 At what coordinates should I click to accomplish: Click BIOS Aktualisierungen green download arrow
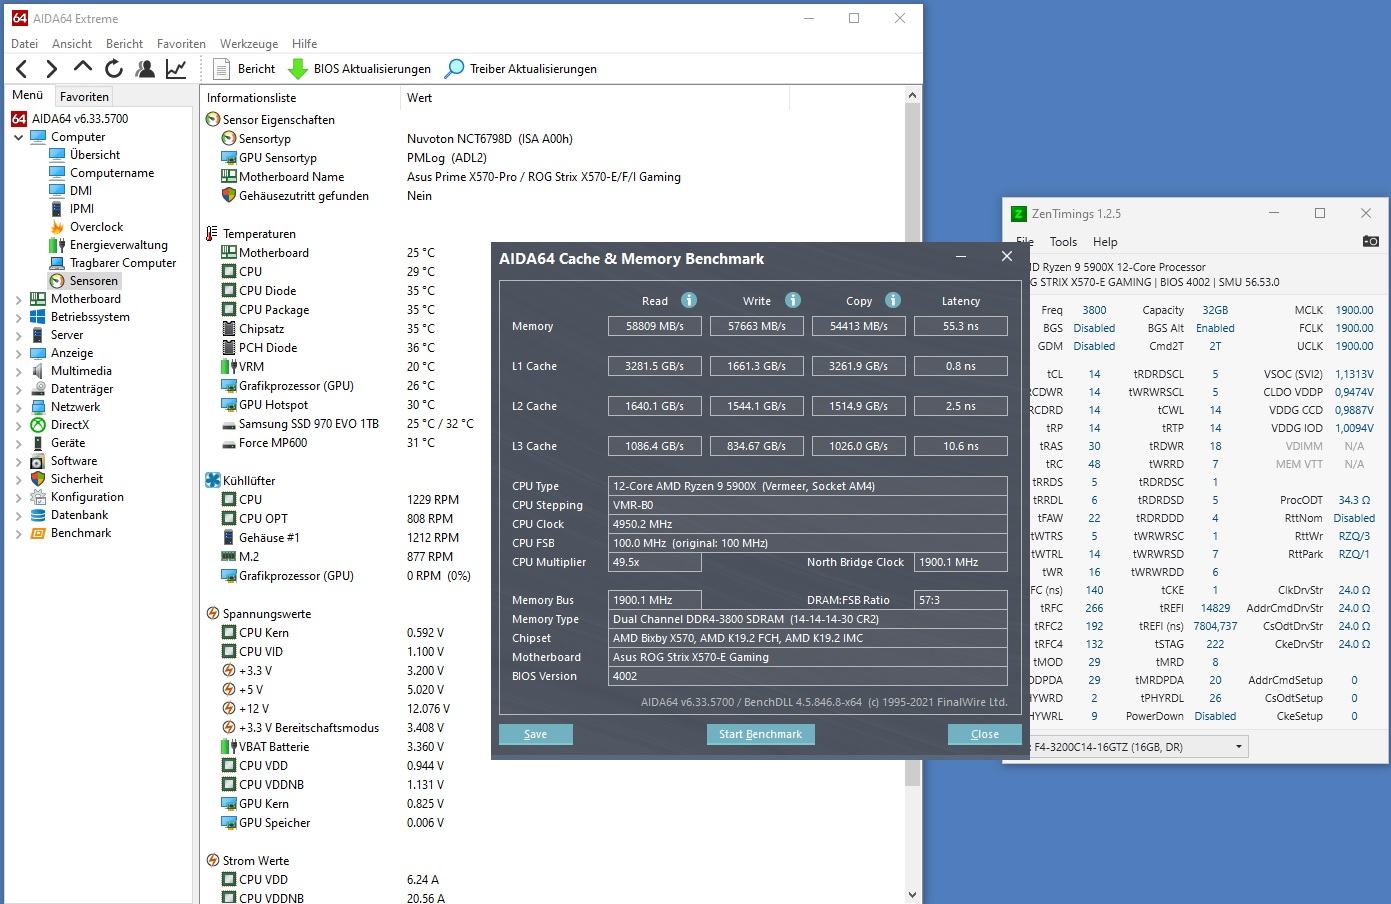pyautogui.click(x=297, y=69)
